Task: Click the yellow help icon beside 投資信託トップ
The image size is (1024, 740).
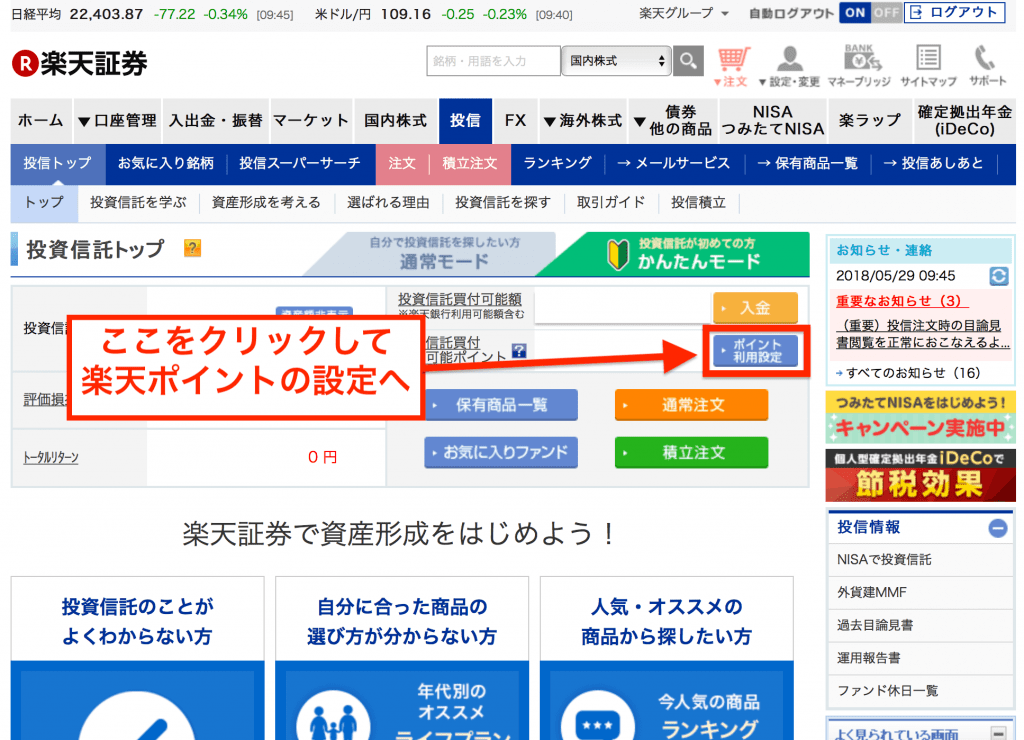Action: (192, 248)
